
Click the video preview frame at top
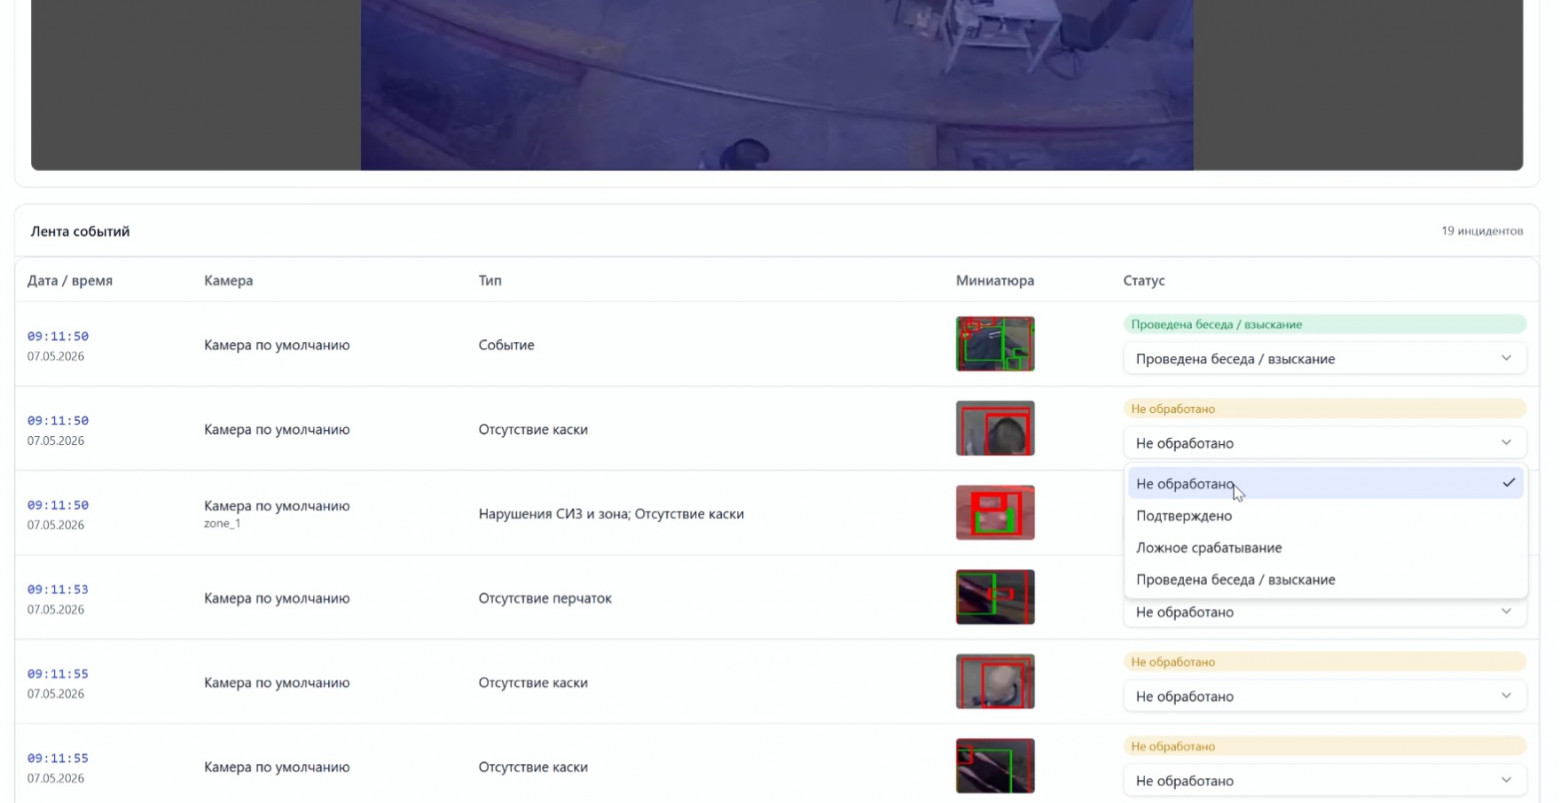click(777, 85)
